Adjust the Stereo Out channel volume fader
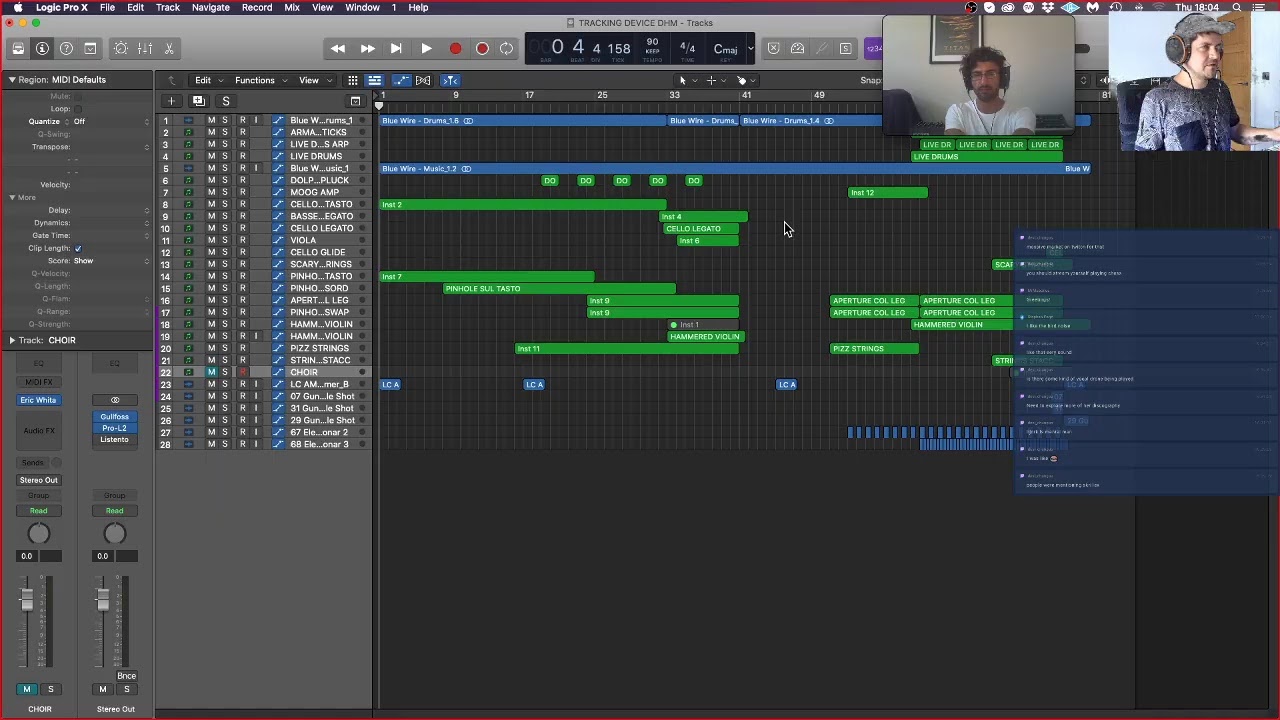Image resolution: width=1280 pixels, height=720 pixels. point(102,599)
